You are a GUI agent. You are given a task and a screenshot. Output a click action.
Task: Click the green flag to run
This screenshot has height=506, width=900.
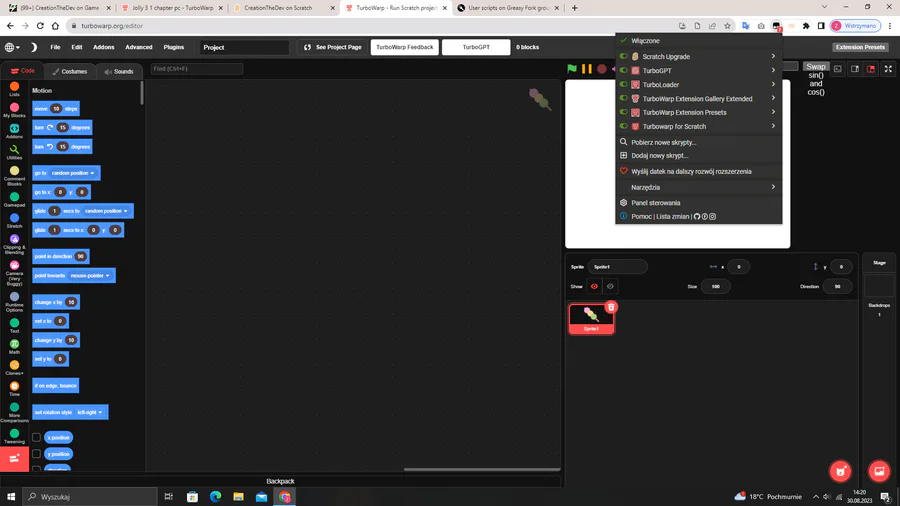(572, 69)
